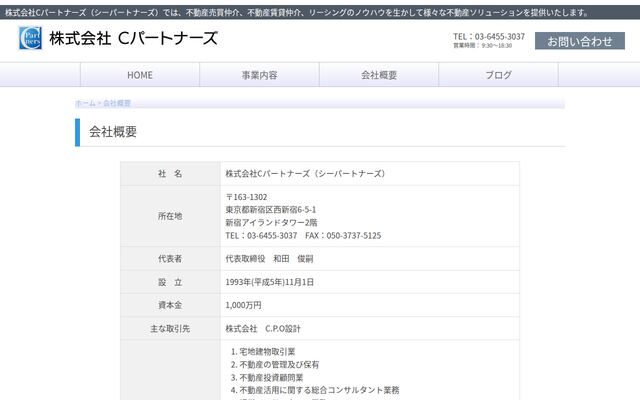Image resolution: width=640 pixels, height=400 pixels.
Task: Select list item 1. 宅地建物取引業
Action: point(263,351)
